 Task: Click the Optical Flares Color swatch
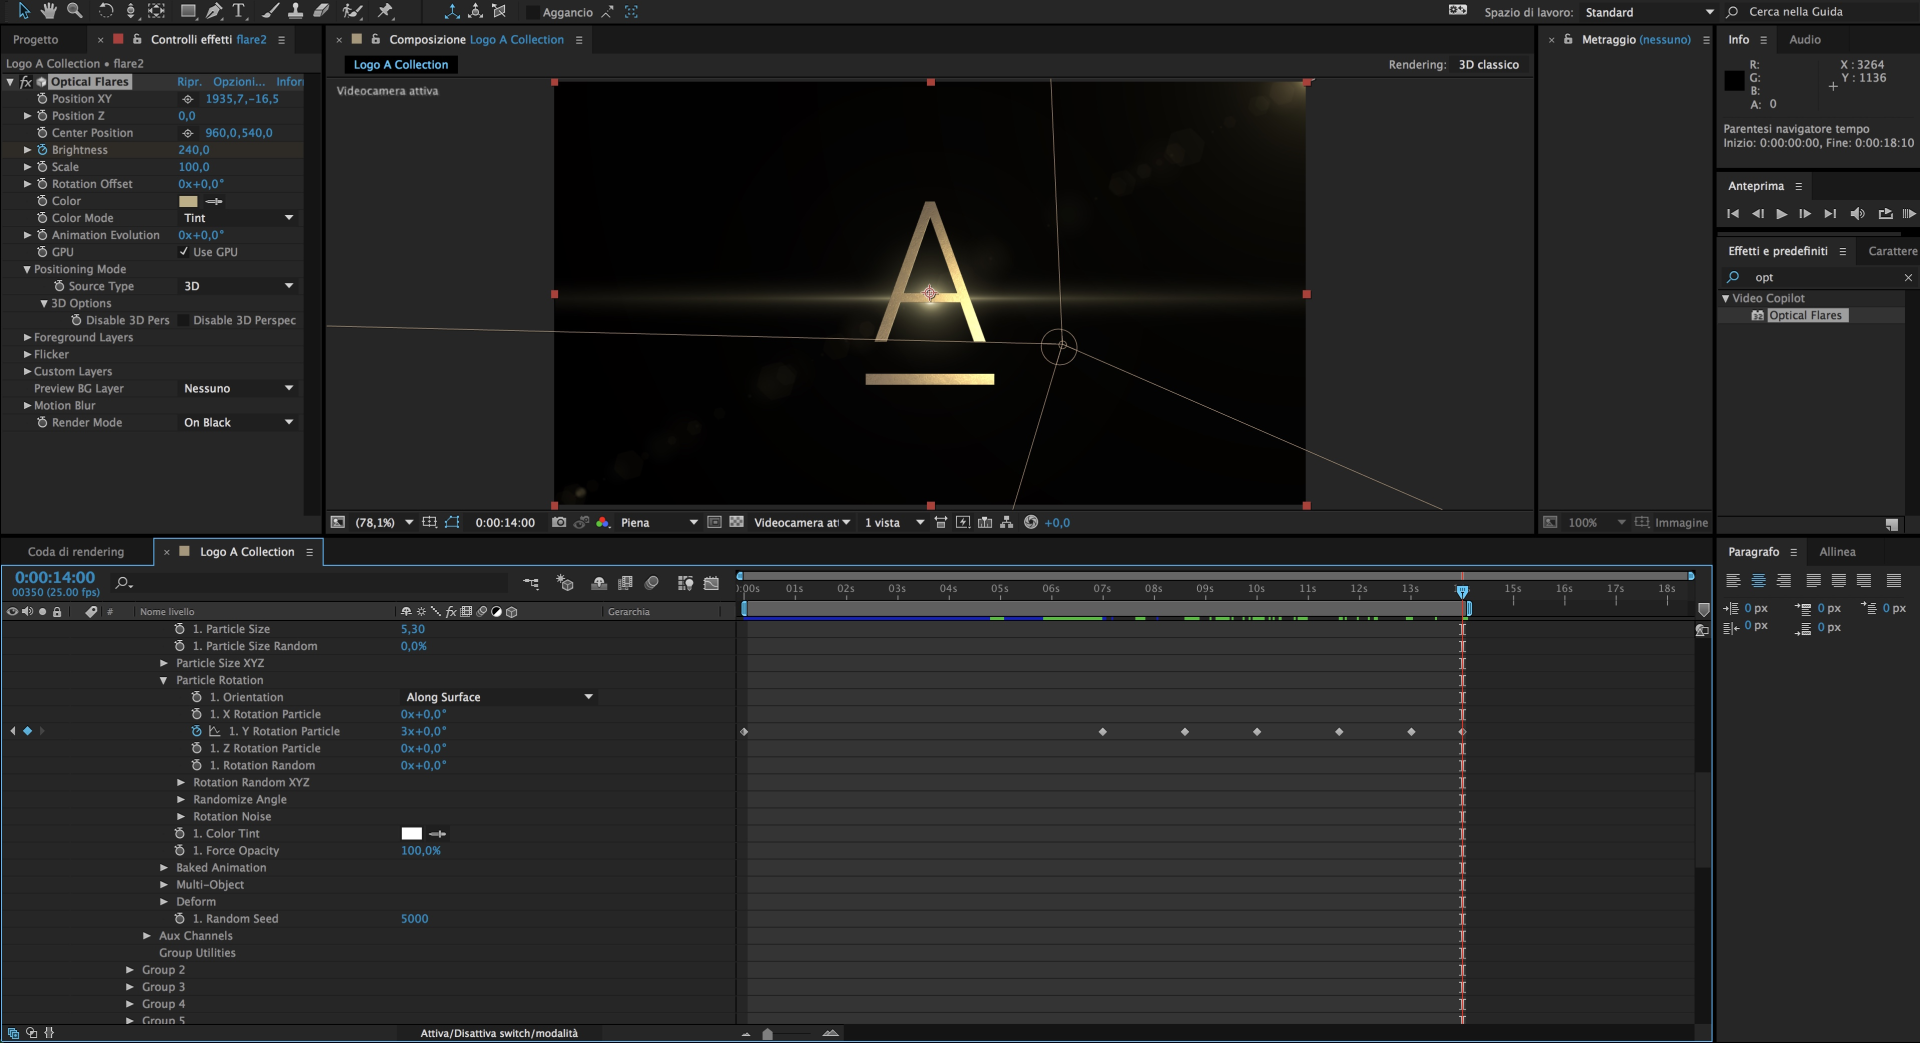point(188,201)
